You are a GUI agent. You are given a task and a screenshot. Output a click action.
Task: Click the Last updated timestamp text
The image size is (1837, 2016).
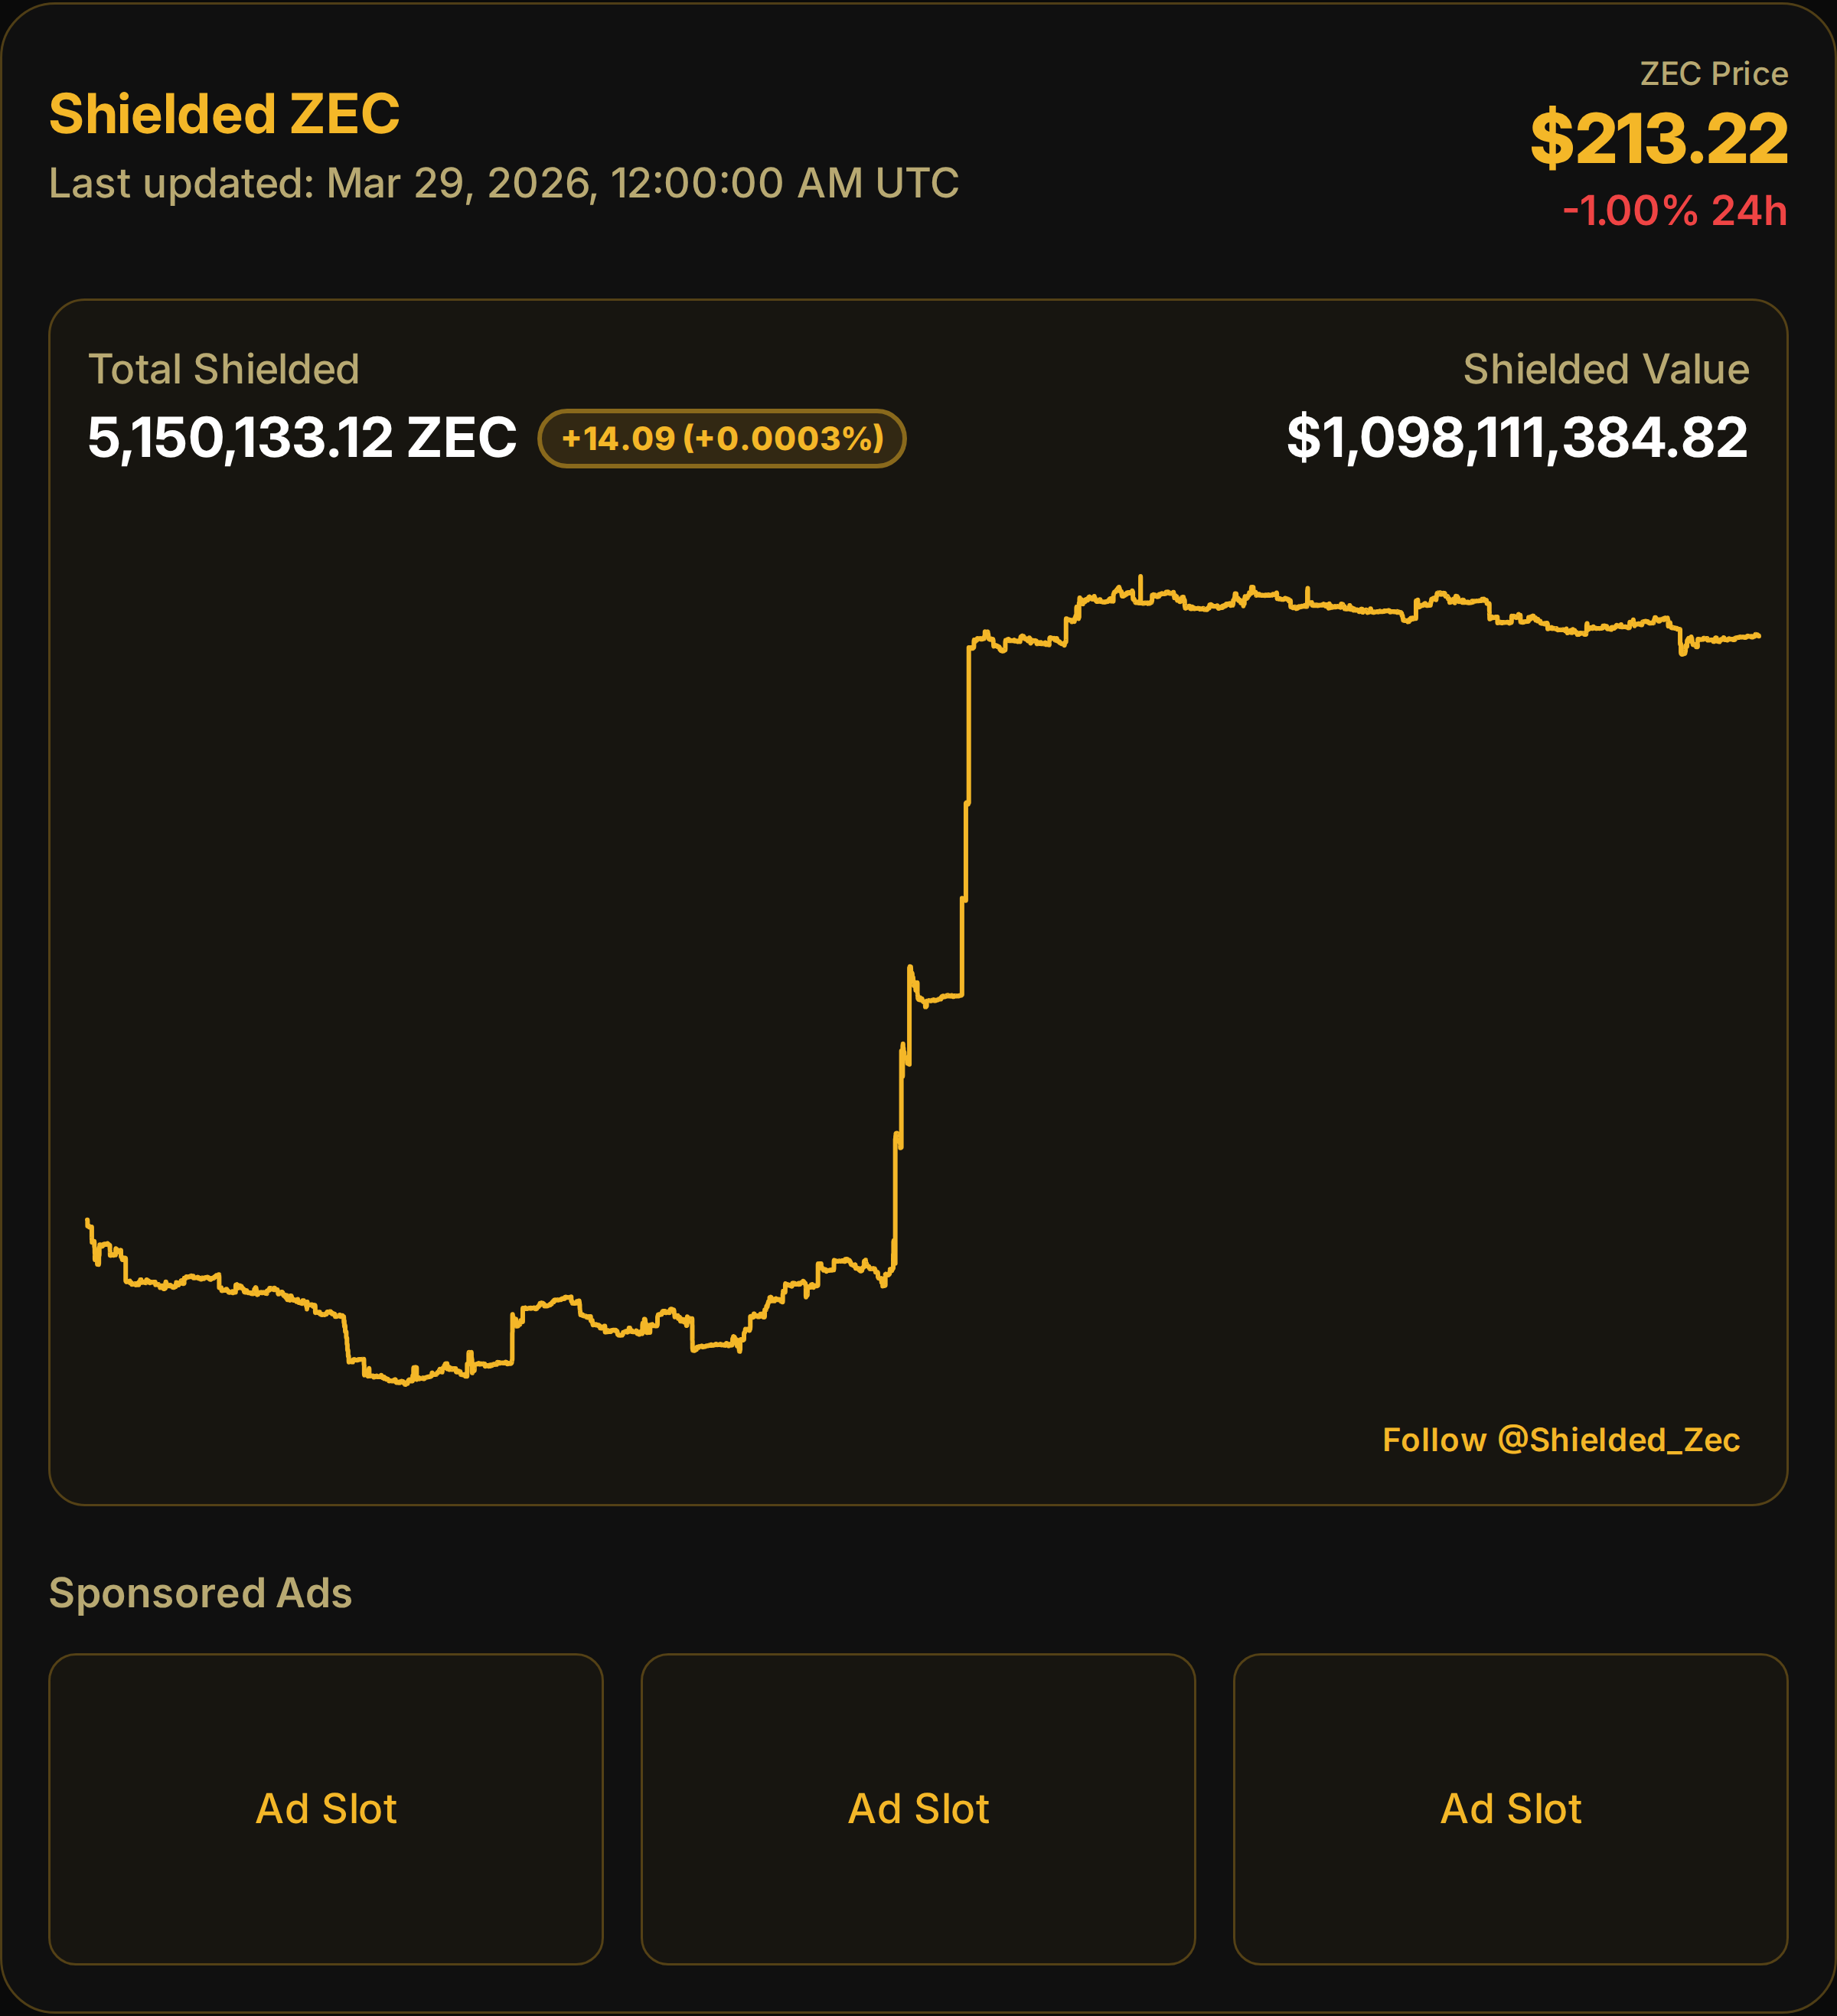[503, 183]
